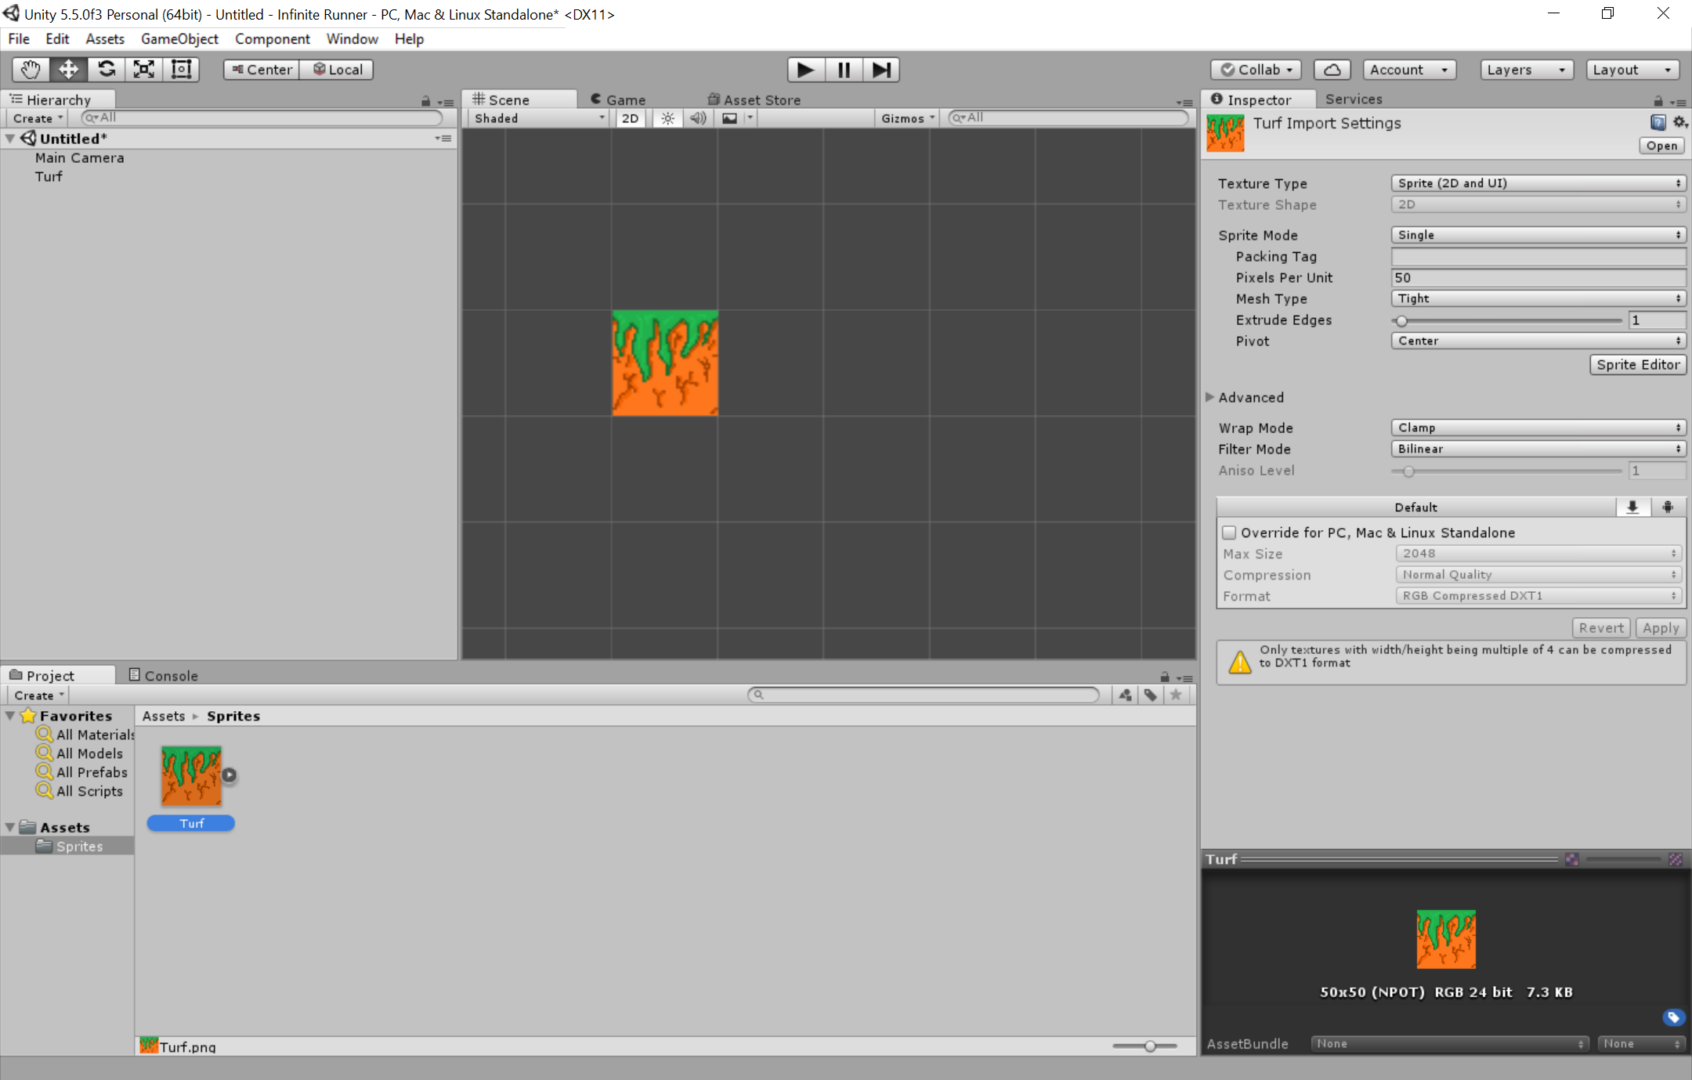The width and height of the screenshot is (1692, 1080).
Task: Expand the Advanced section
Action: pos(1211,397)
